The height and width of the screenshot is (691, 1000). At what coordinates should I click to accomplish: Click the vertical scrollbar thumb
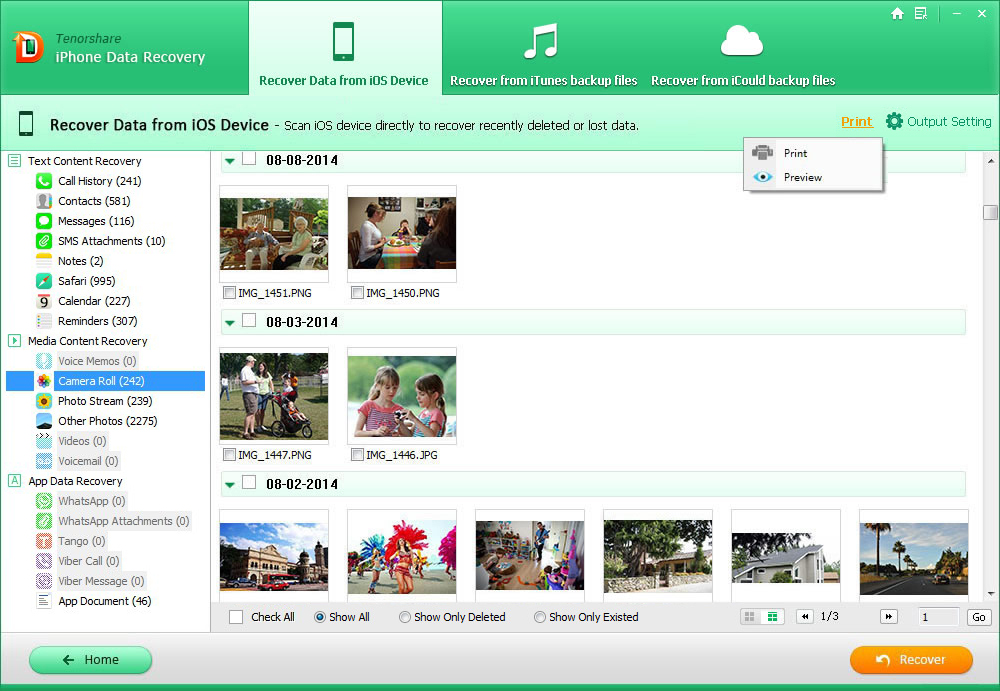point(990,212)
